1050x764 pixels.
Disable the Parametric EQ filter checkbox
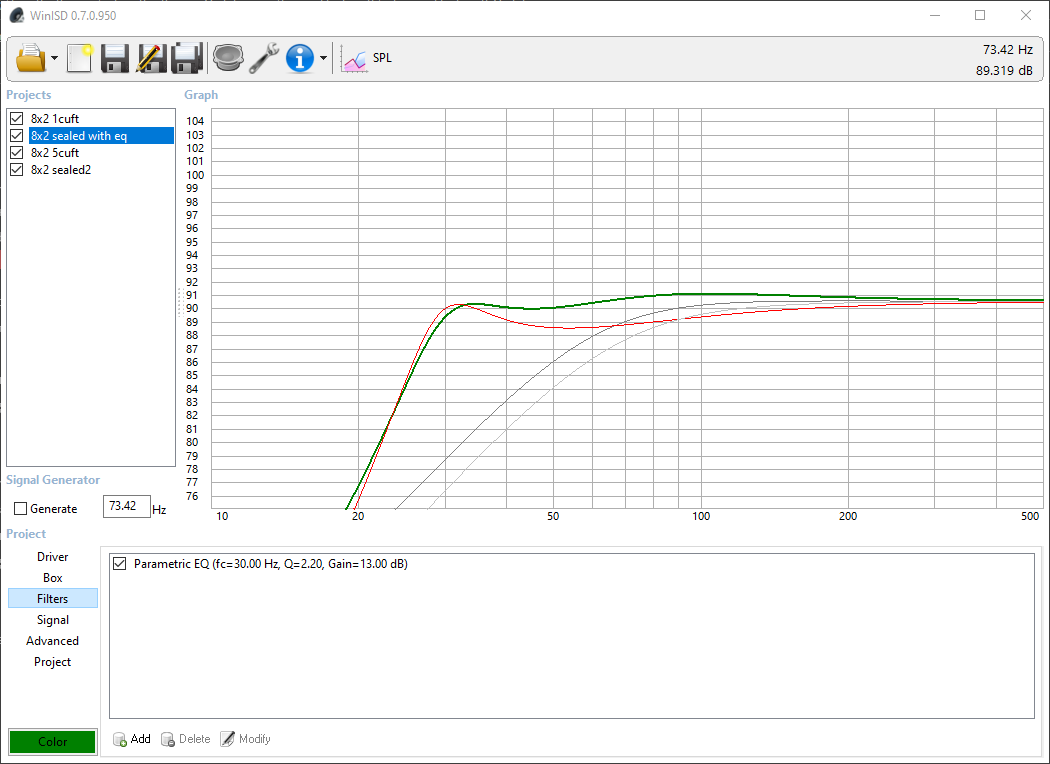click(120, 564)
